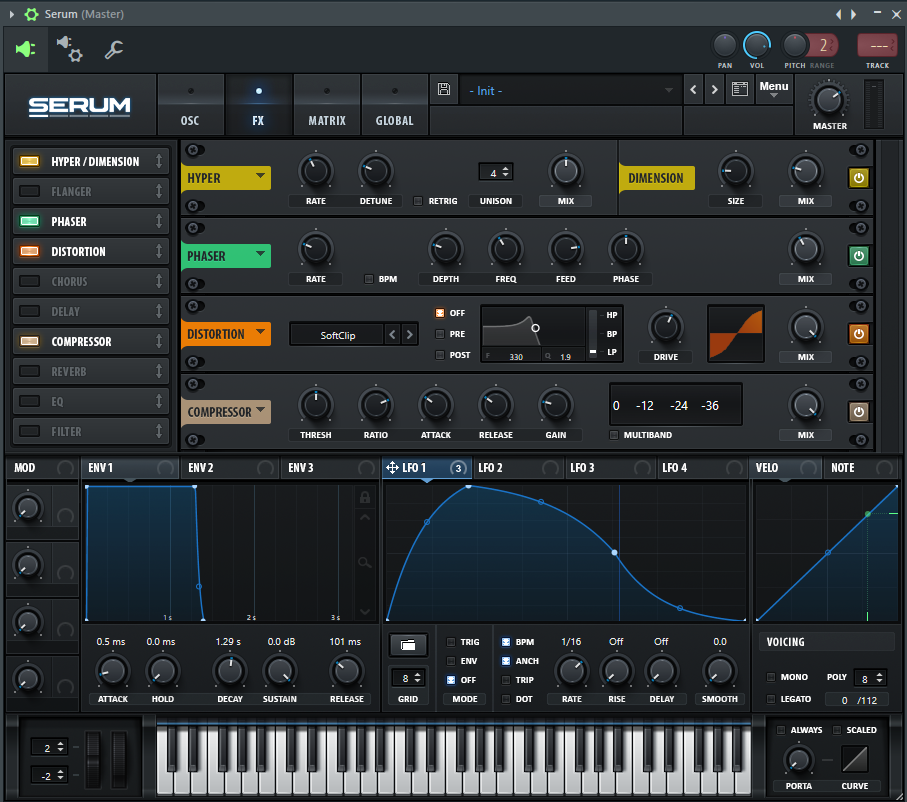Adjust the LFO GRID value stepper
The width and height of the screenshot is (907, 802).
tap(417, 678)
